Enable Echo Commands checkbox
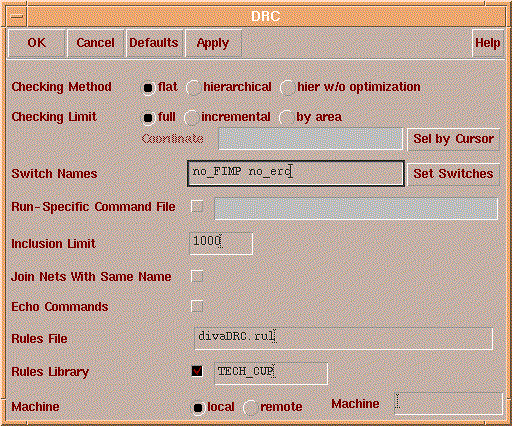The image size is (512, 426). [197, 306]
